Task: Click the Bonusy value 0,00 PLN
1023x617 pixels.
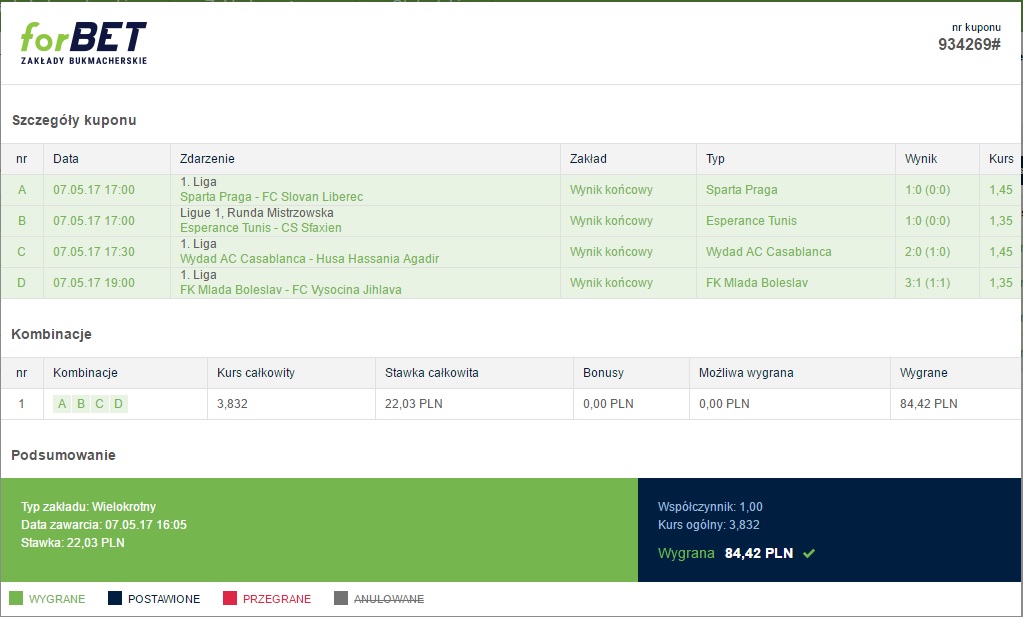Action: 608,404
